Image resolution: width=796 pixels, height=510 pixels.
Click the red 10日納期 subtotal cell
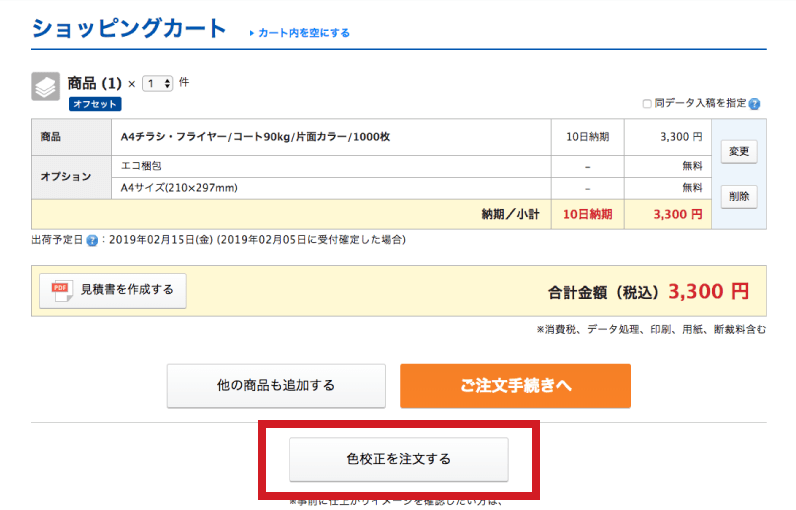pyautogui.click(x=587, y=214)
